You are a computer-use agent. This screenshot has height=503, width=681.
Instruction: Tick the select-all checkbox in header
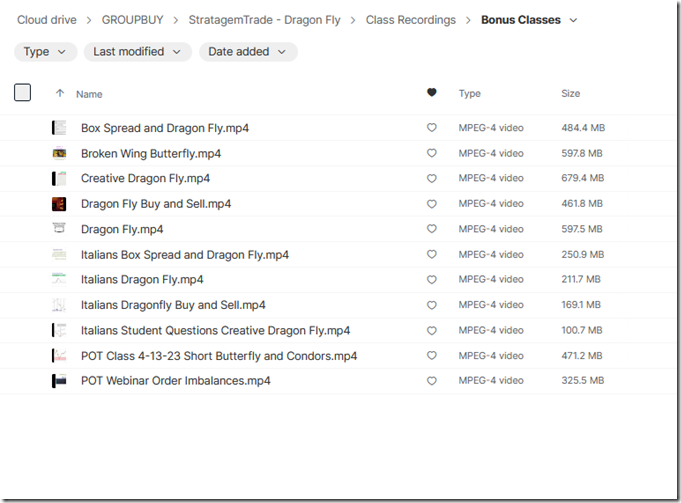(x=22, y=93)
